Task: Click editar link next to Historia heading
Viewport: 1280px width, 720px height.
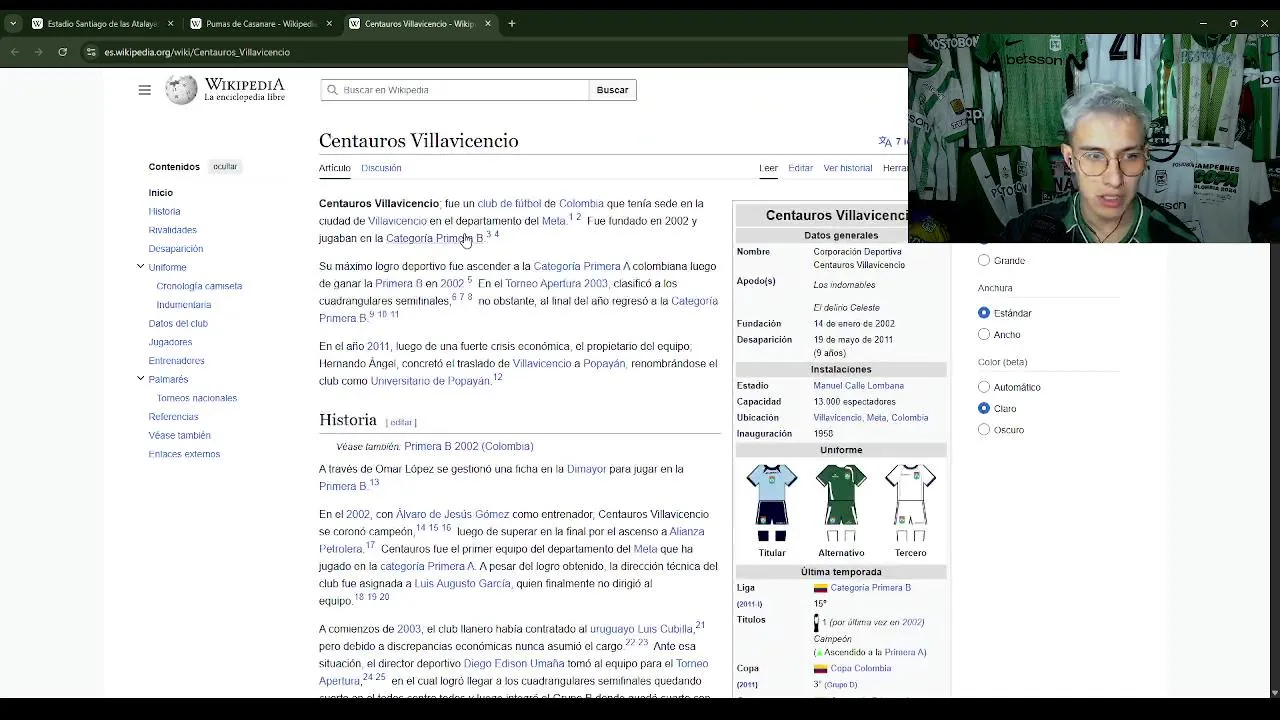Action: tap(401, 422)
